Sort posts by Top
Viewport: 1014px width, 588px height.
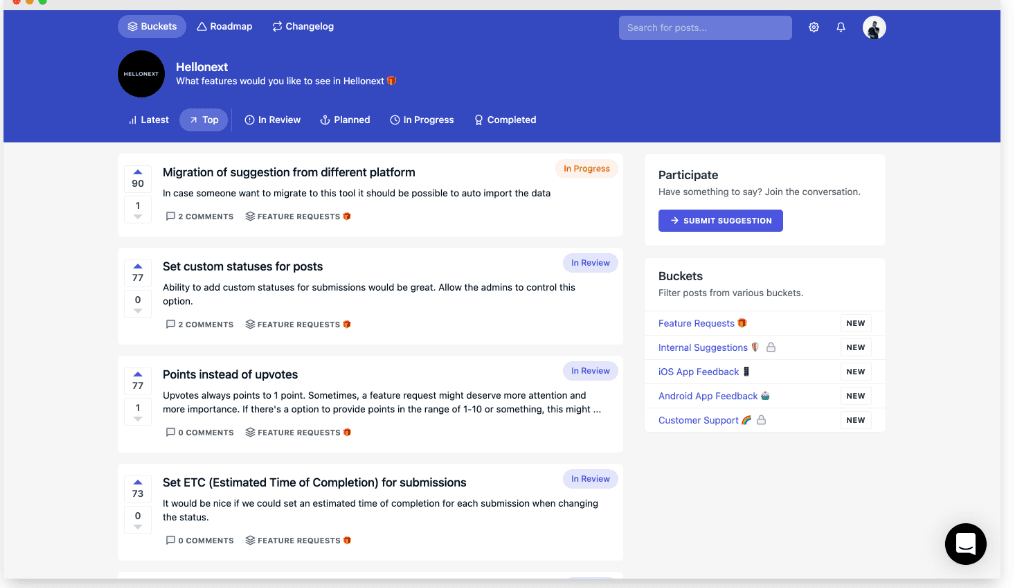click(204, 120)
